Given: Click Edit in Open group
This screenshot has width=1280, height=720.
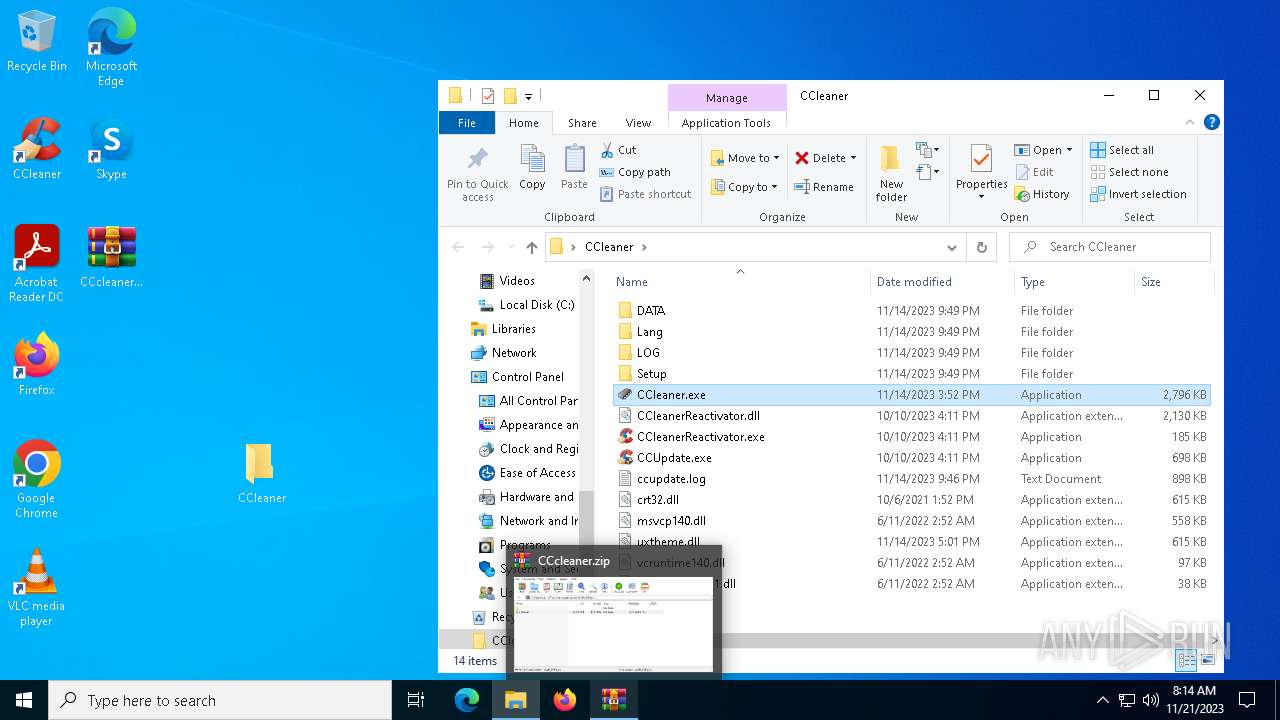Looking at the screenshot, I should pyautogui.click(x=1034, y=172).
